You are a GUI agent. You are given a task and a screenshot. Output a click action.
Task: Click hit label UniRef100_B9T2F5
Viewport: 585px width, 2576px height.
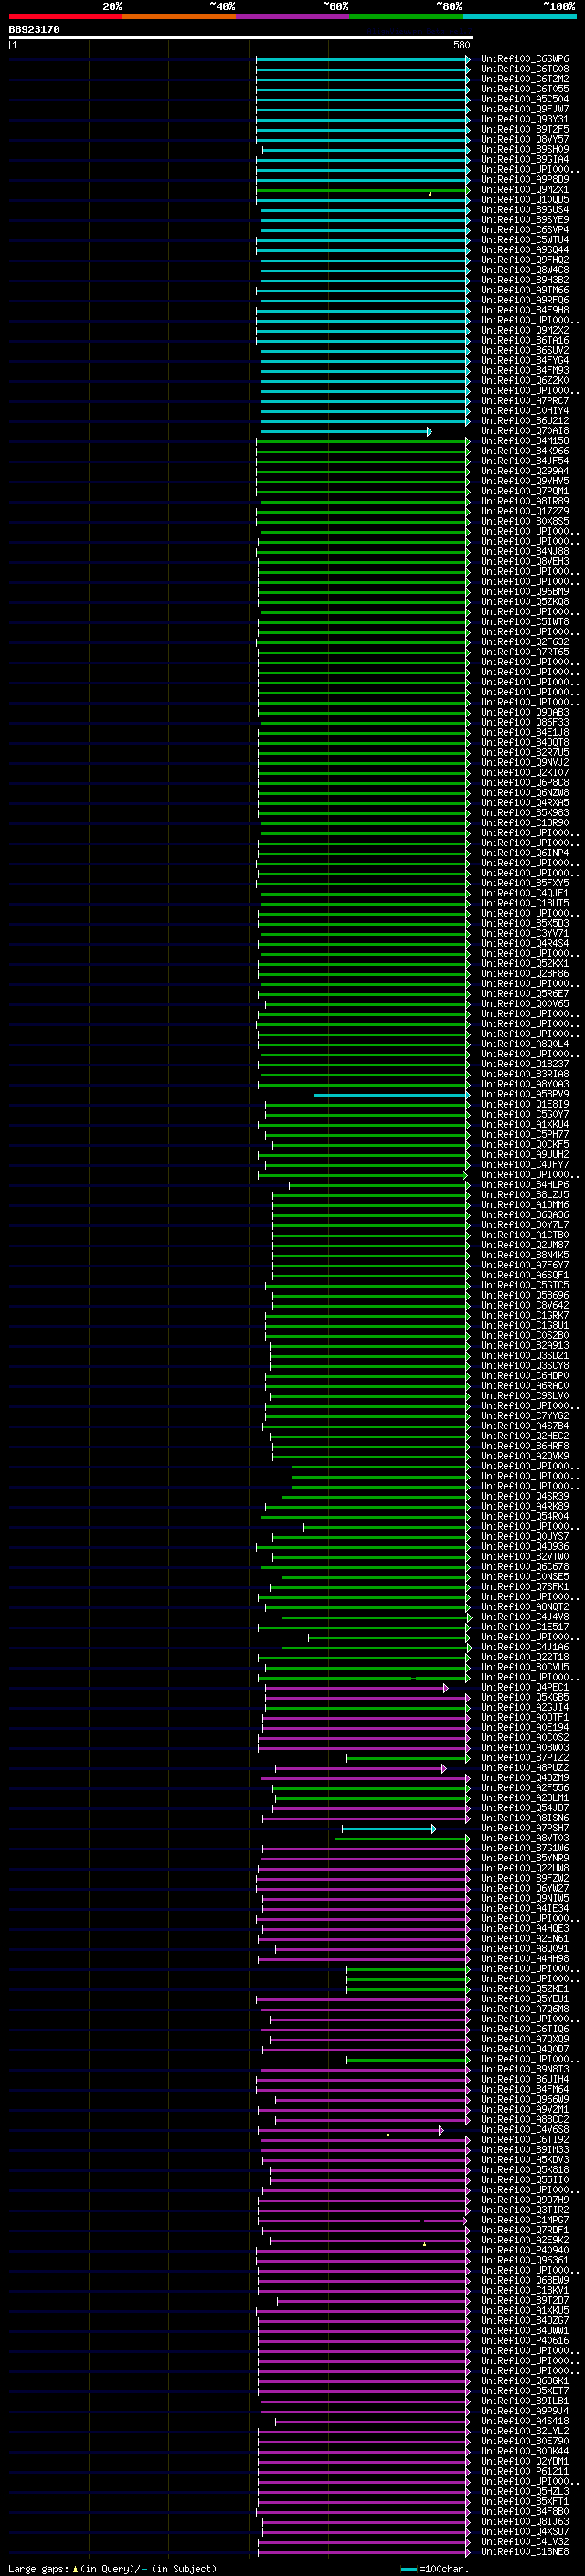pyautogui.click(x=525, y=129)
